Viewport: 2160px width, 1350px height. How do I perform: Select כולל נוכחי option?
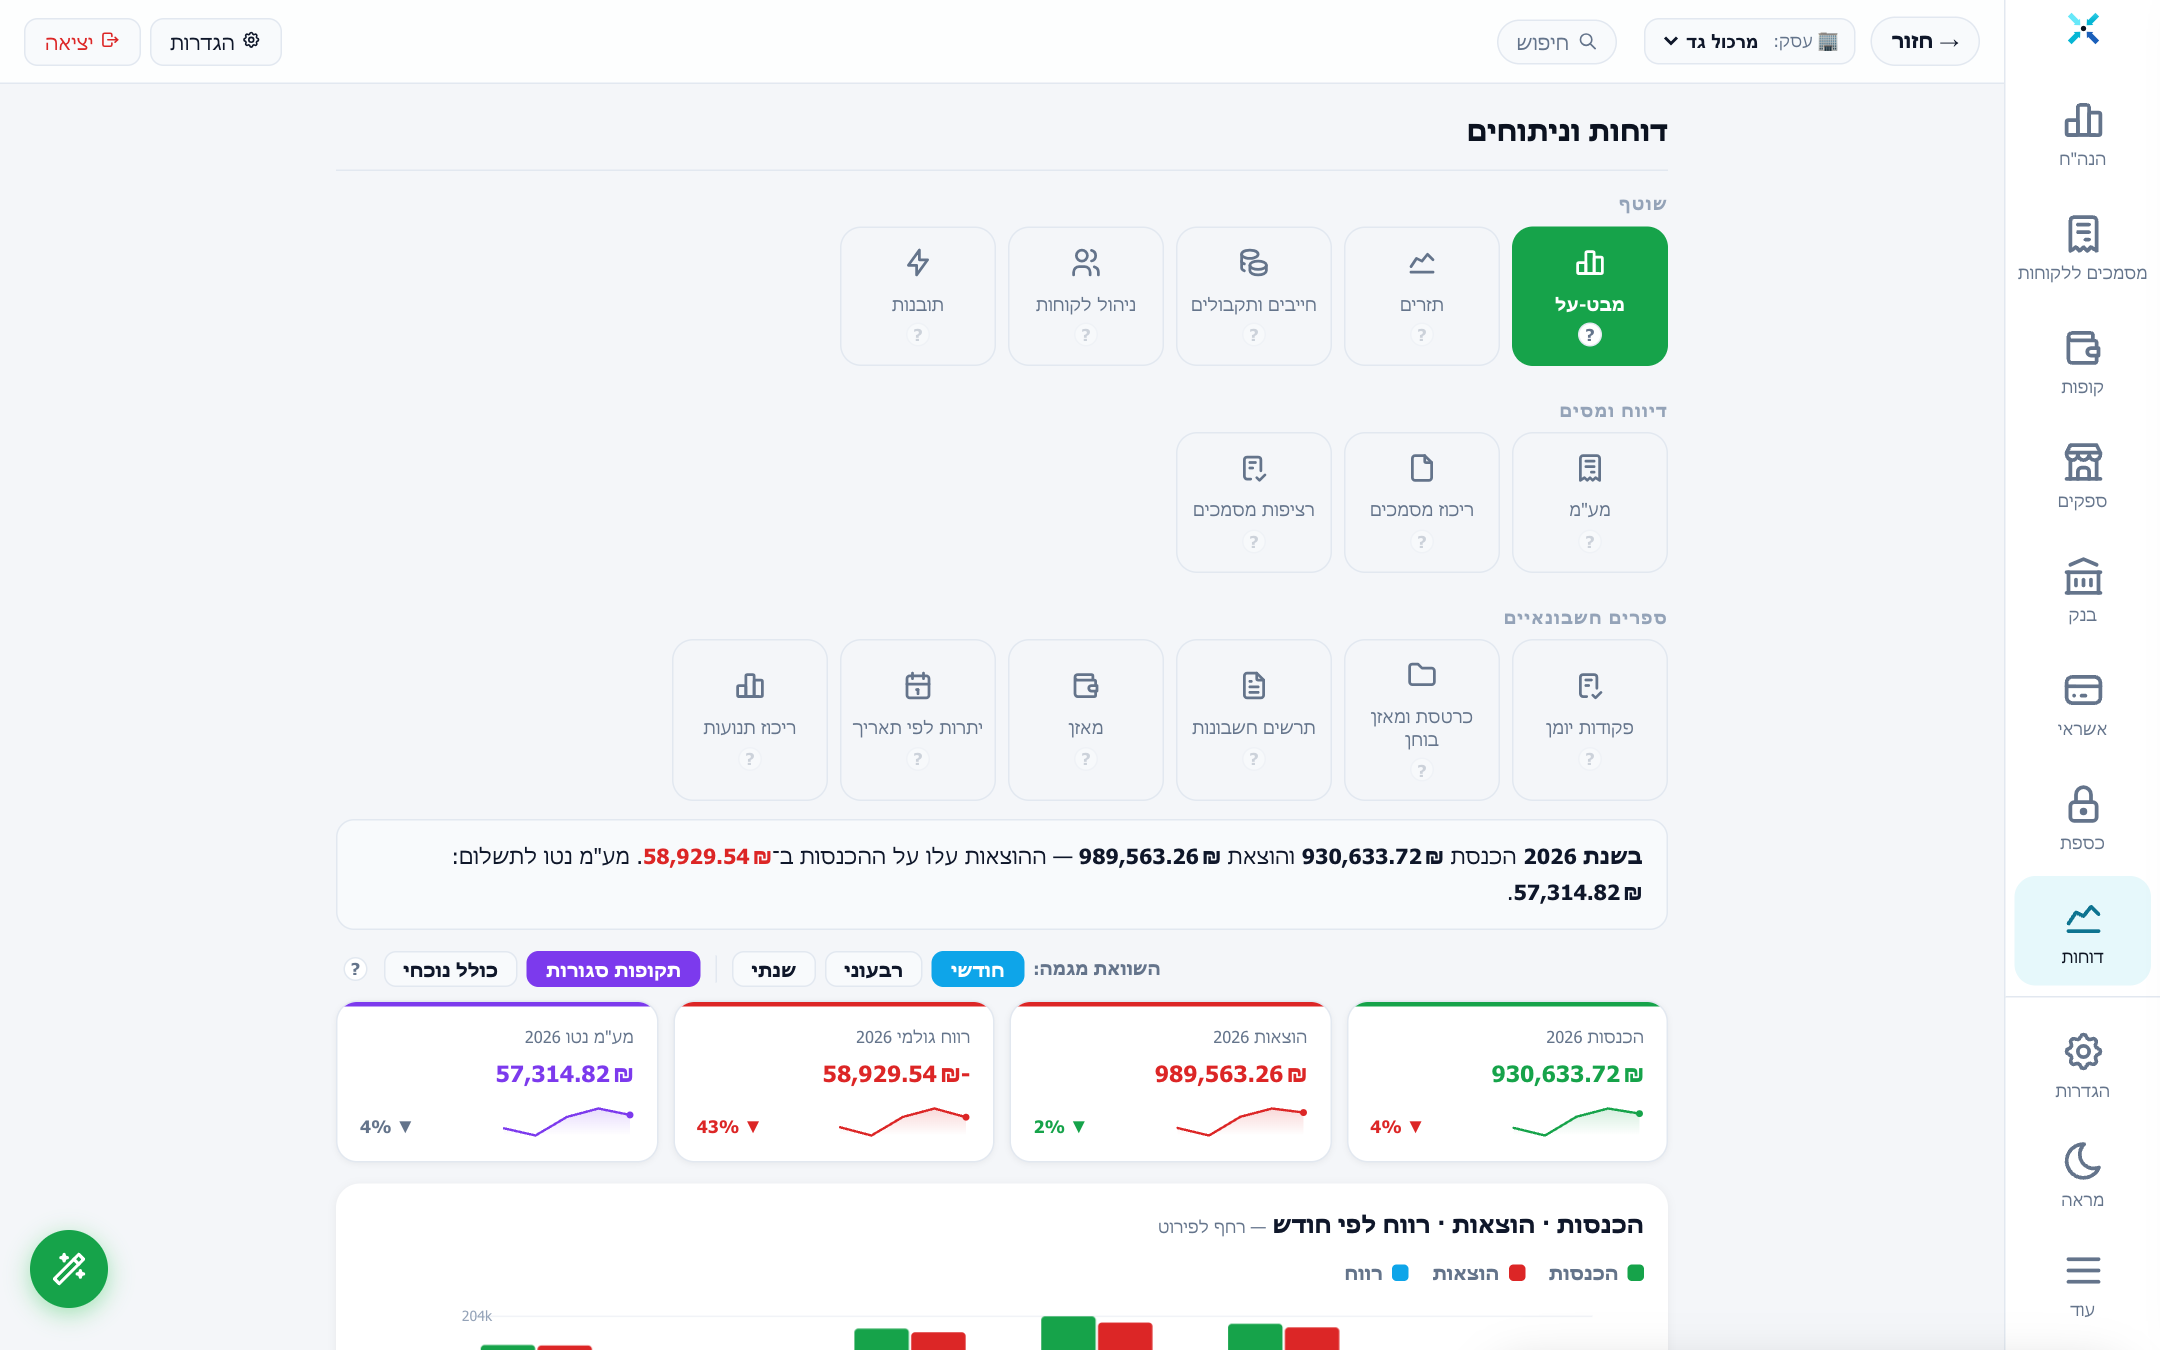pos(450,969)
